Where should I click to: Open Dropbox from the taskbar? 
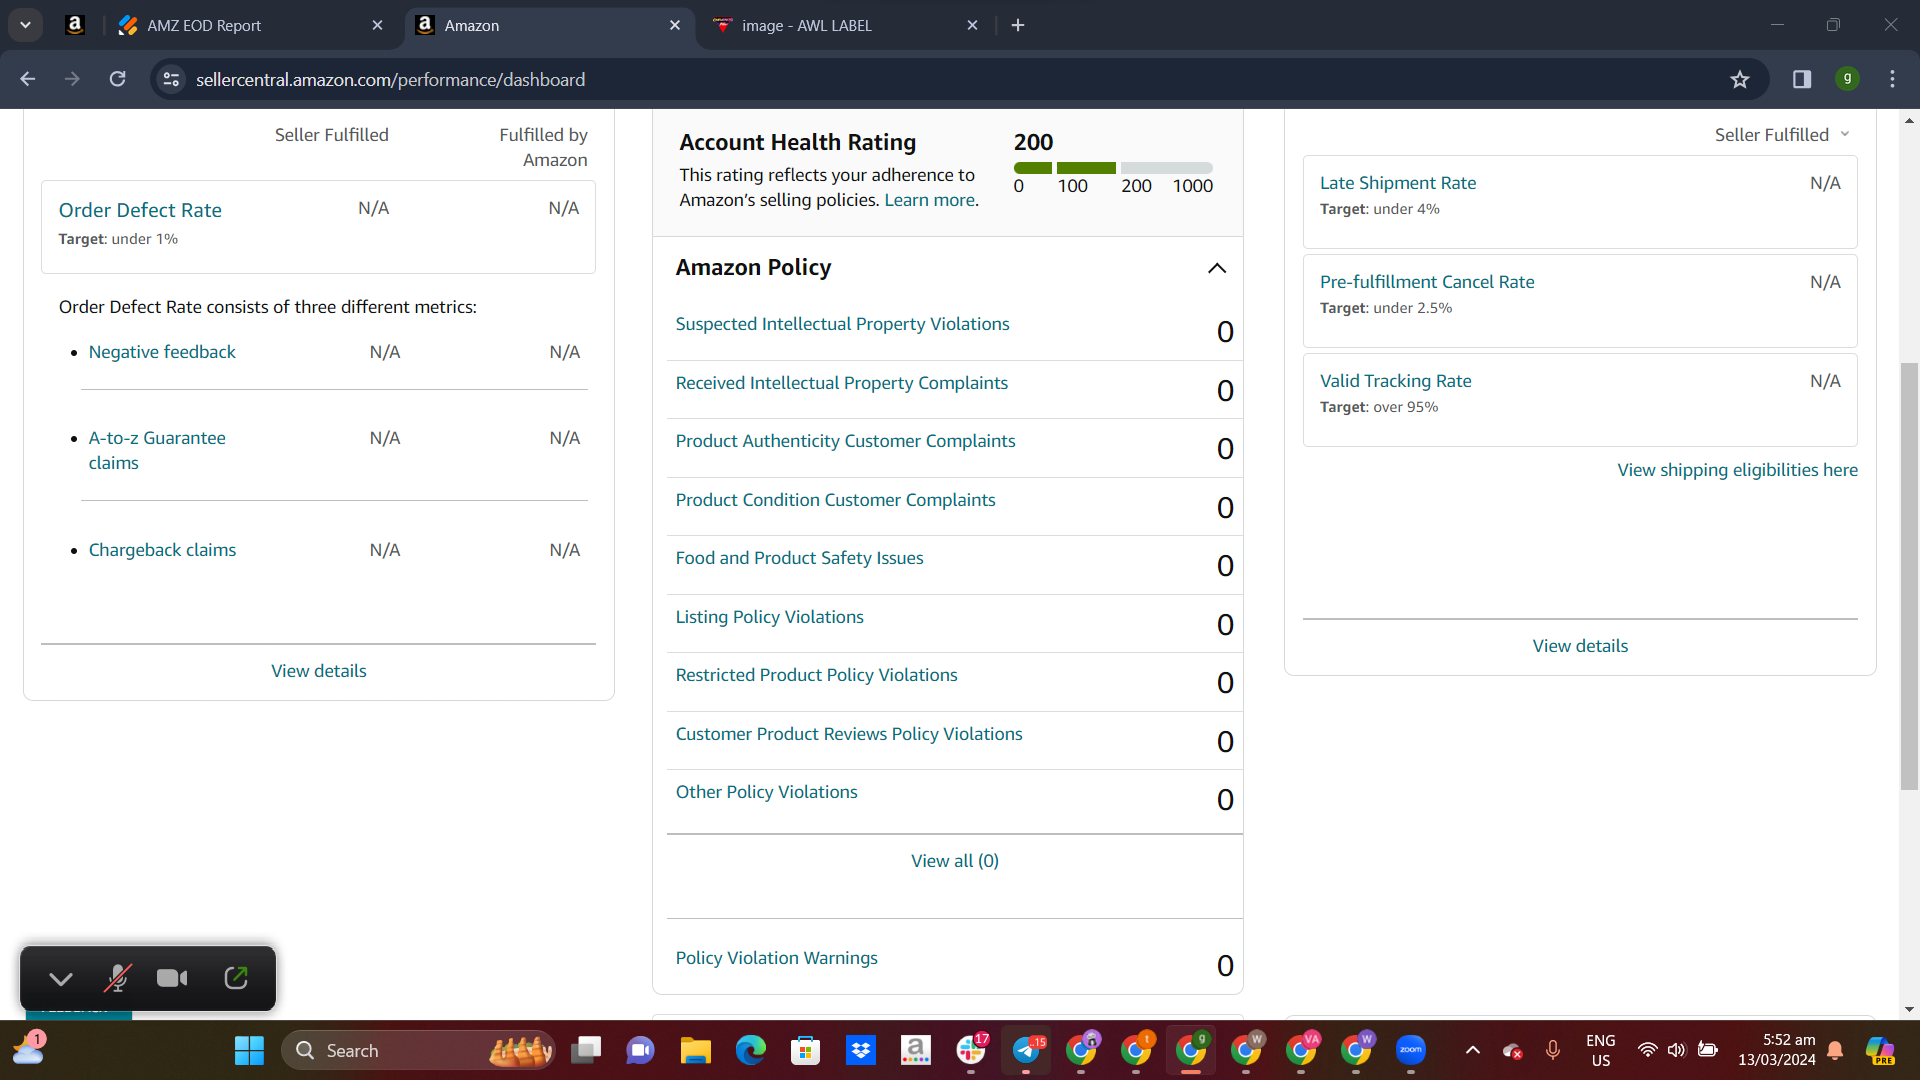click(x=861, y=1050)
